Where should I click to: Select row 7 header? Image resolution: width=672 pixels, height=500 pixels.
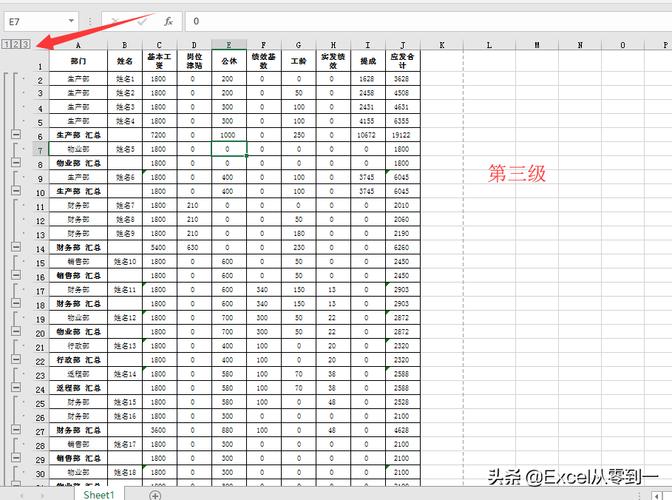[x=40, y=150]
